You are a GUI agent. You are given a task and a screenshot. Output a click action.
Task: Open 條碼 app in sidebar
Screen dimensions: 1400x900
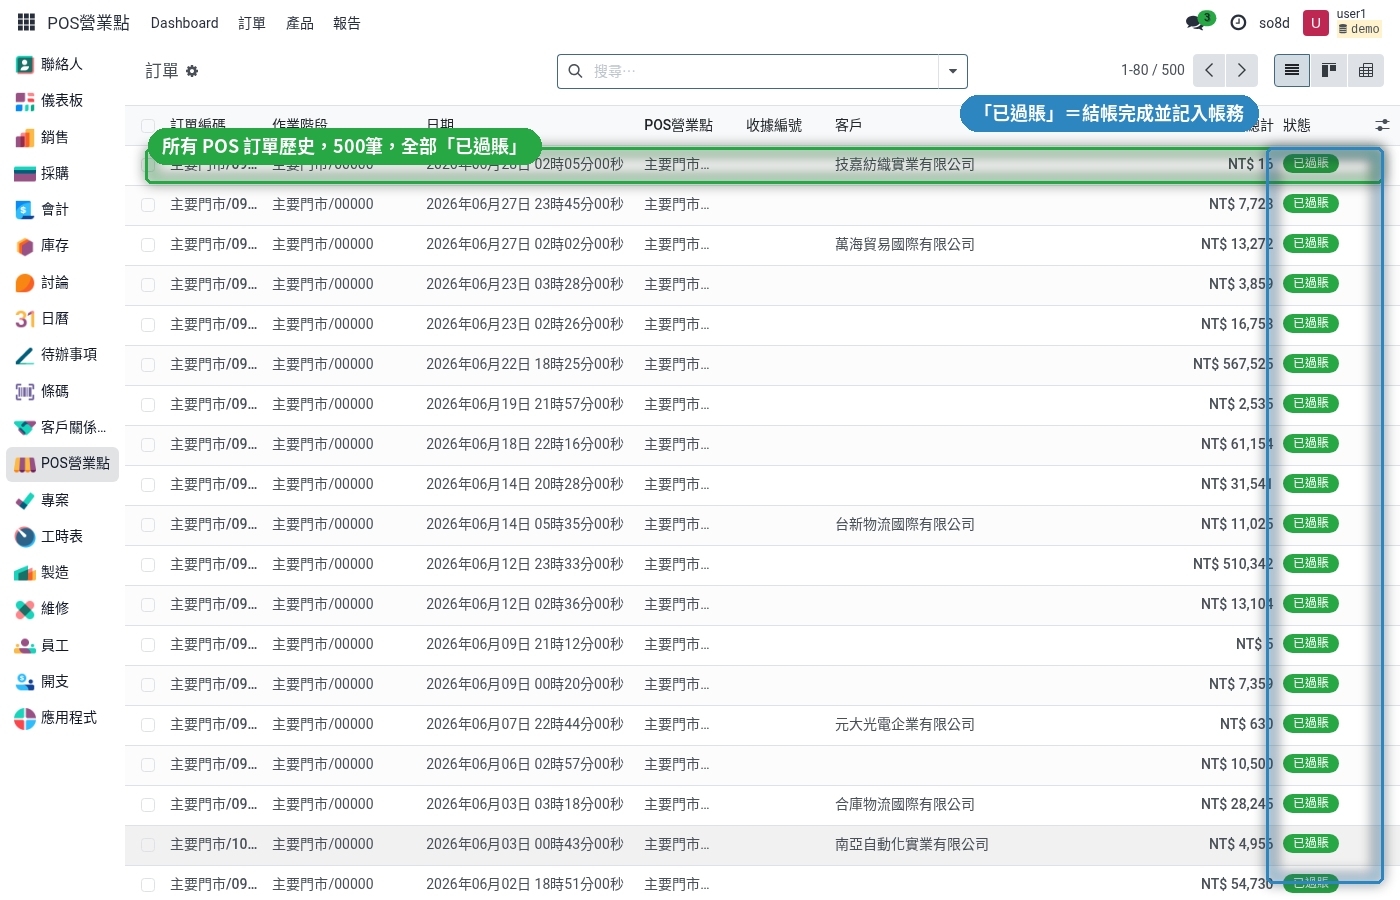click(62, 391)
